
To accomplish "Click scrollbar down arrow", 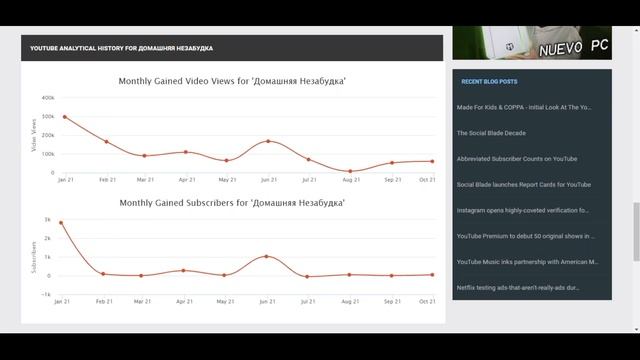I will (x=636, y=329).
